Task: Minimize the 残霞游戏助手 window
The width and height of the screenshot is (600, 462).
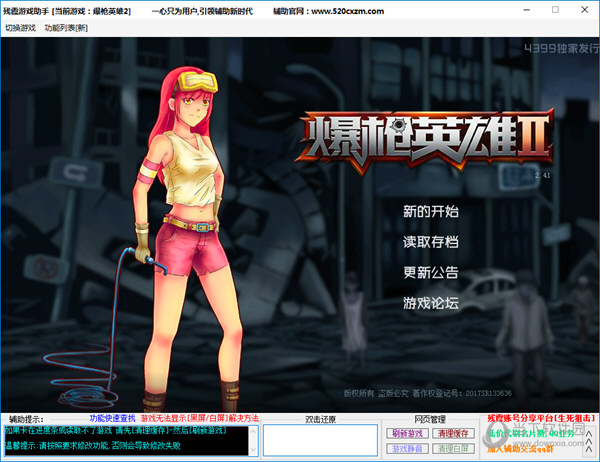Action: 527,10
